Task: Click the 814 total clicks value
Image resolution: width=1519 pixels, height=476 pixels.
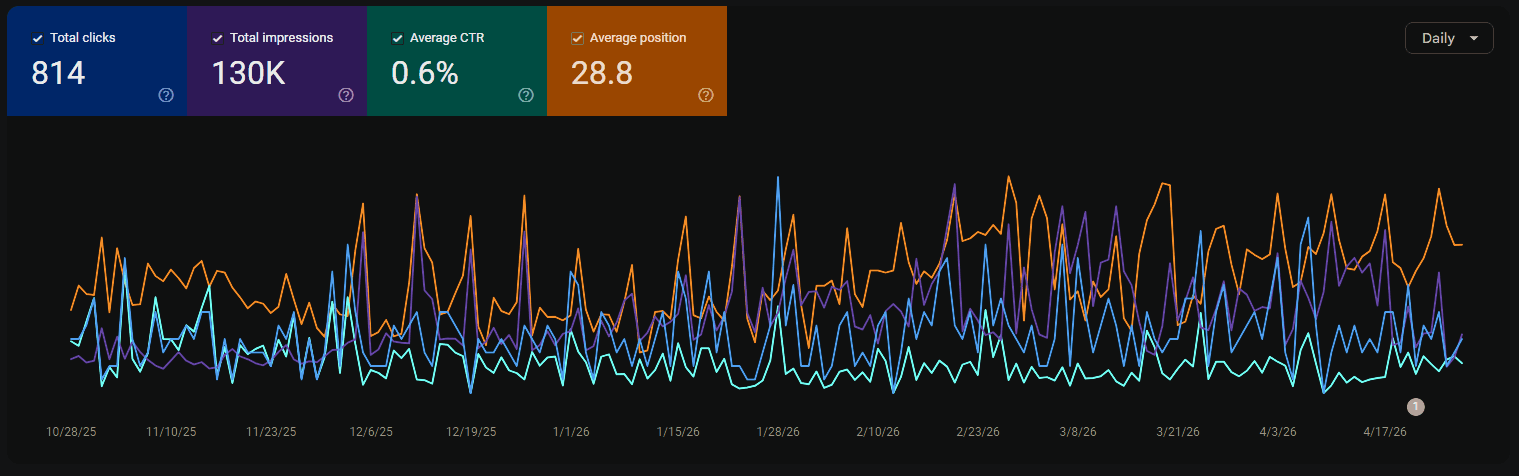Action: point(58,73)
